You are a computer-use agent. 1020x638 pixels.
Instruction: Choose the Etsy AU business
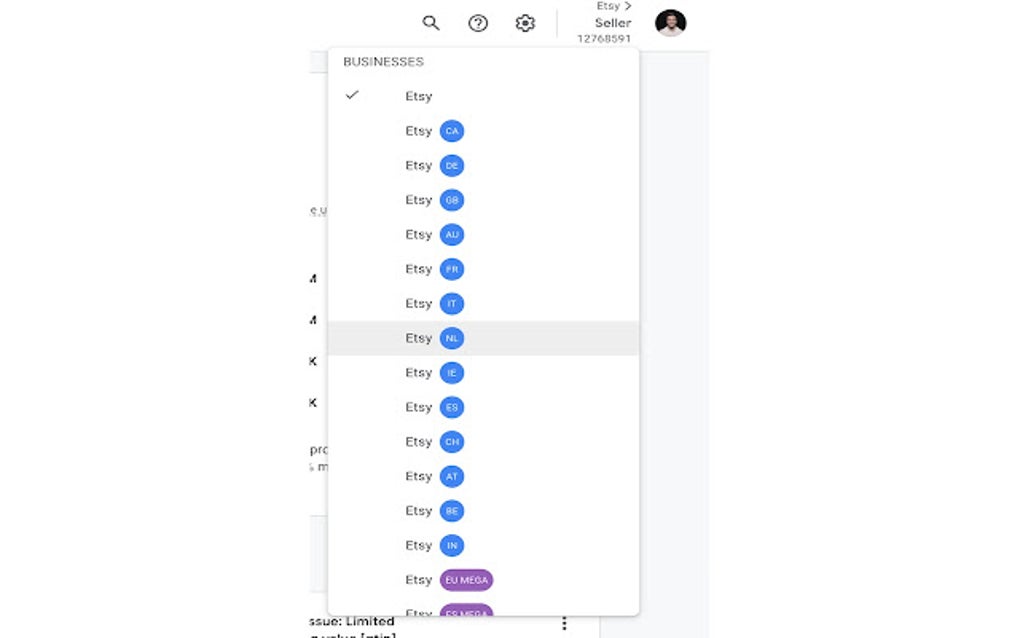click(x=434, y=235)
